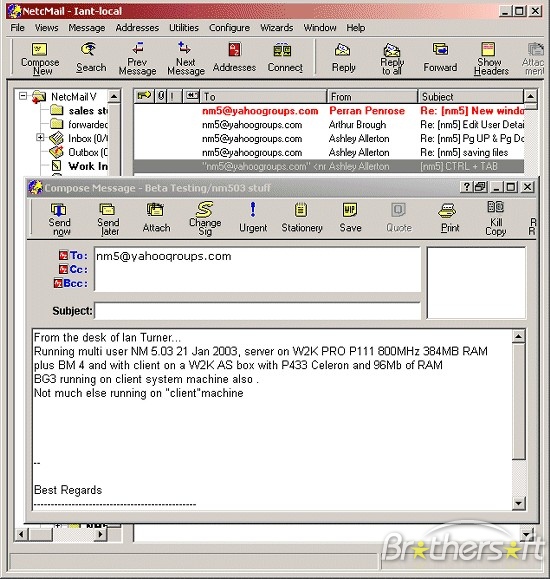Screen dimensions: 550x579
Task: Sort messages by the To column header
Action: [x=263, y=96]
